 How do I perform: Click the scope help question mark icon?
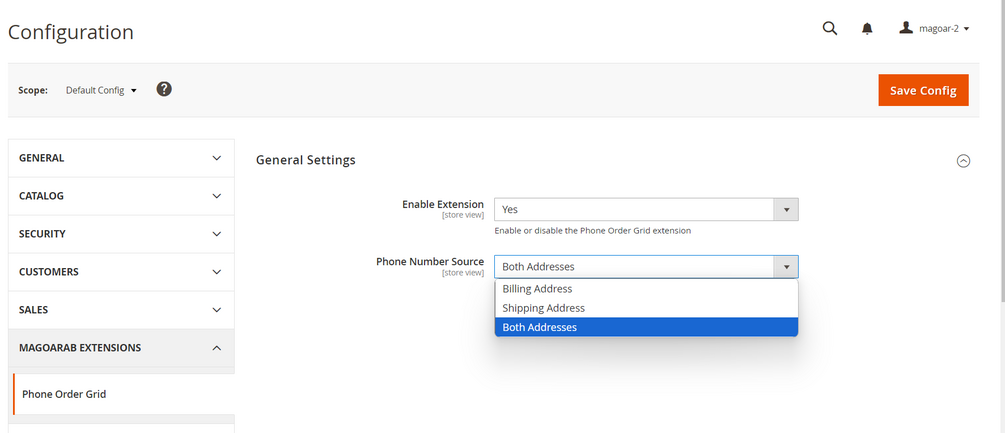[x=164, y=89]
